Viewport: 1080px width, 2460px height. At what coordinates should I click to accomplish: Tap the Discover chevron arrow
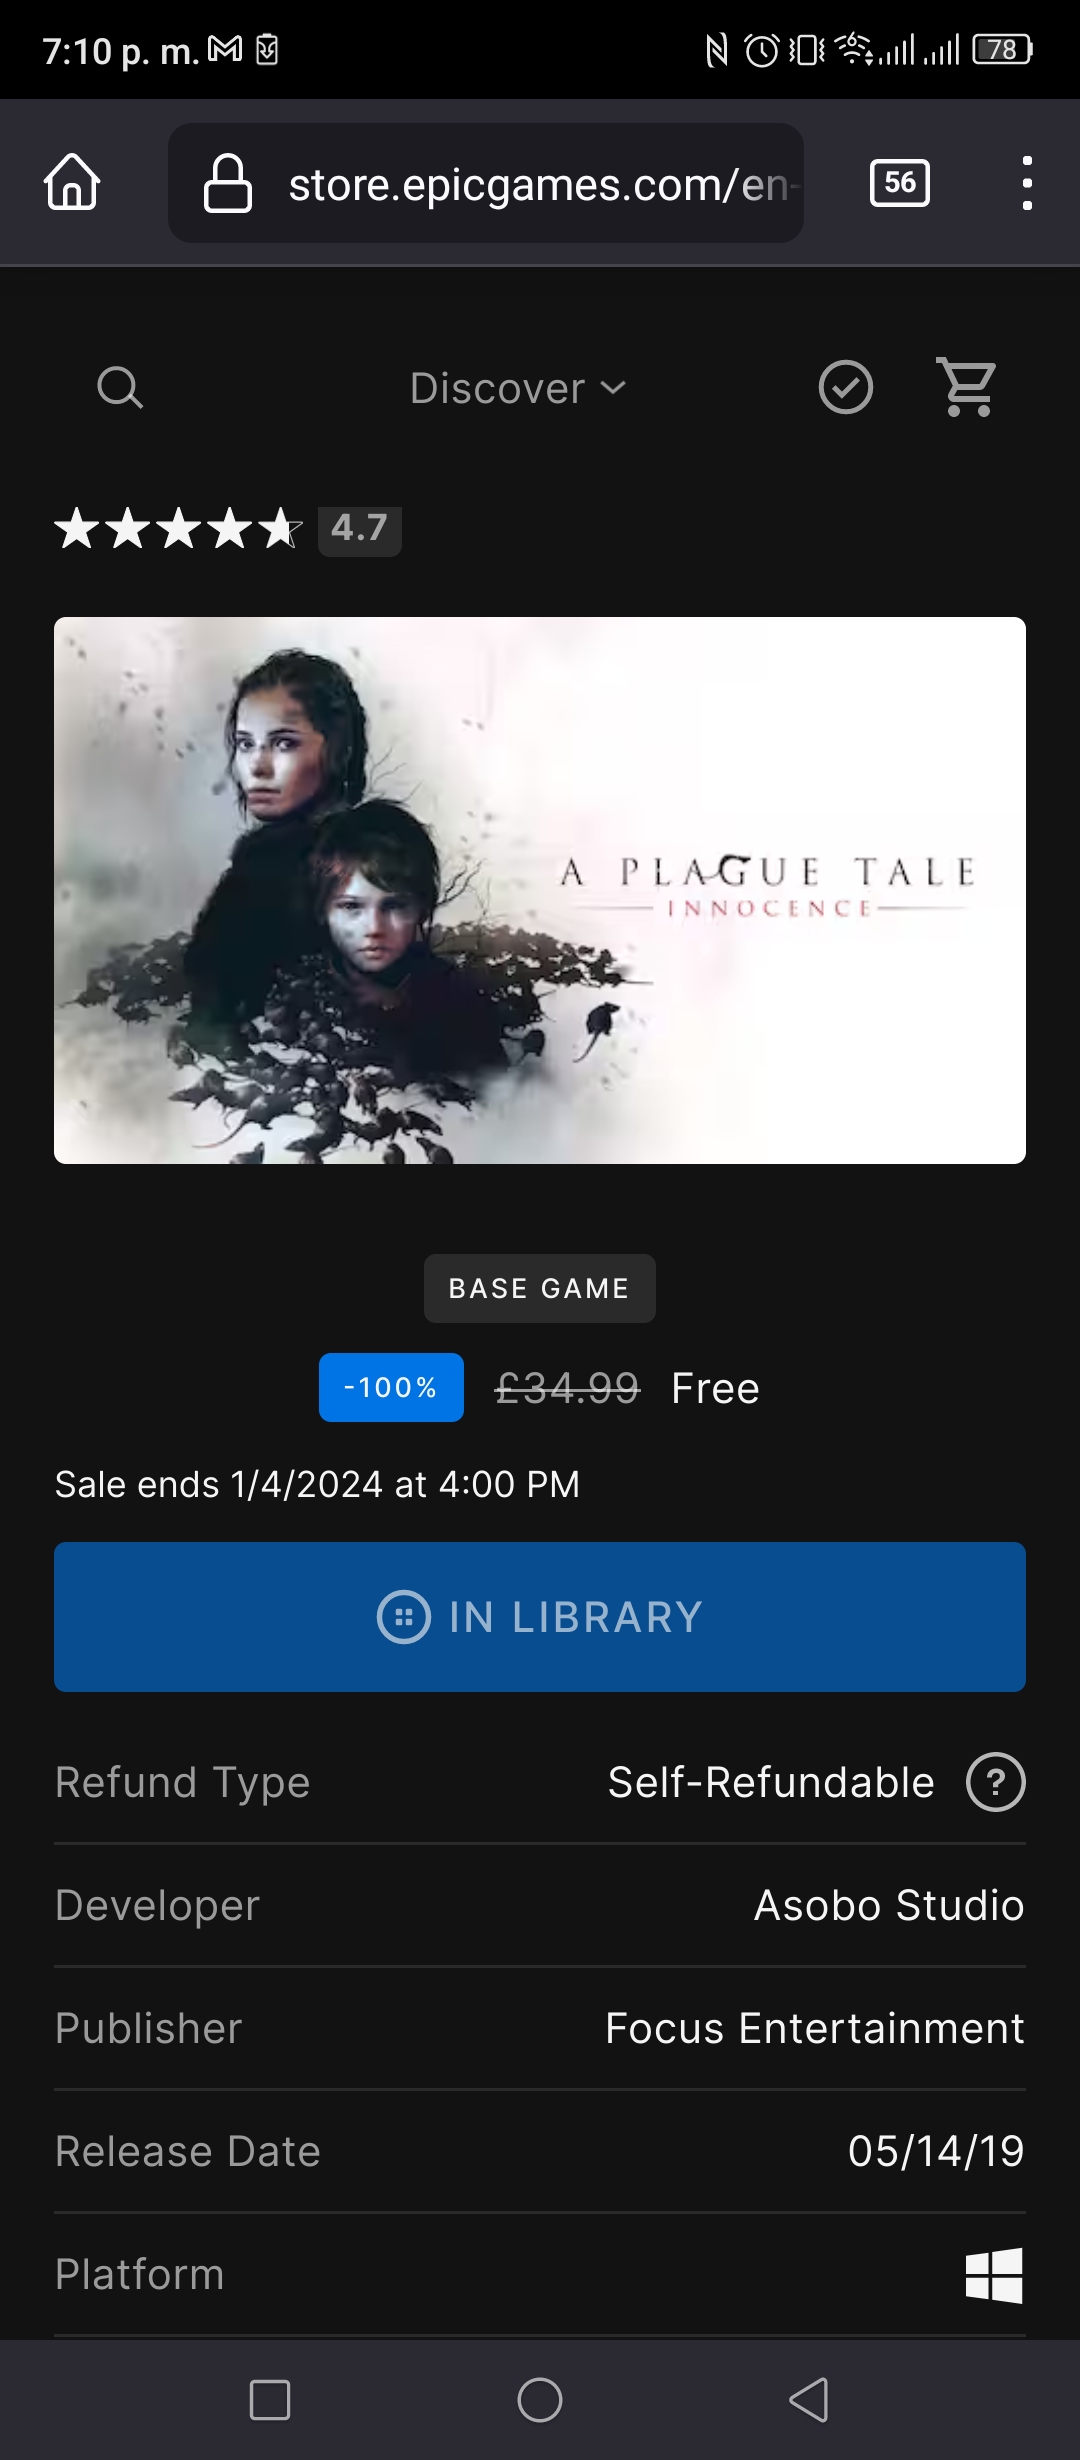pyautogui.click(x=613, y=388)
